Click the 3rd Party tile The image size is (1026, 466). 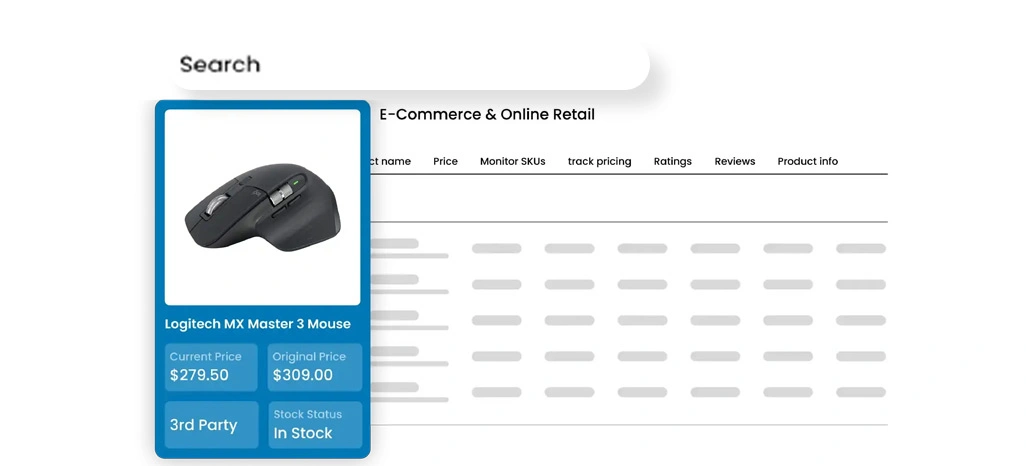point(211,425)
